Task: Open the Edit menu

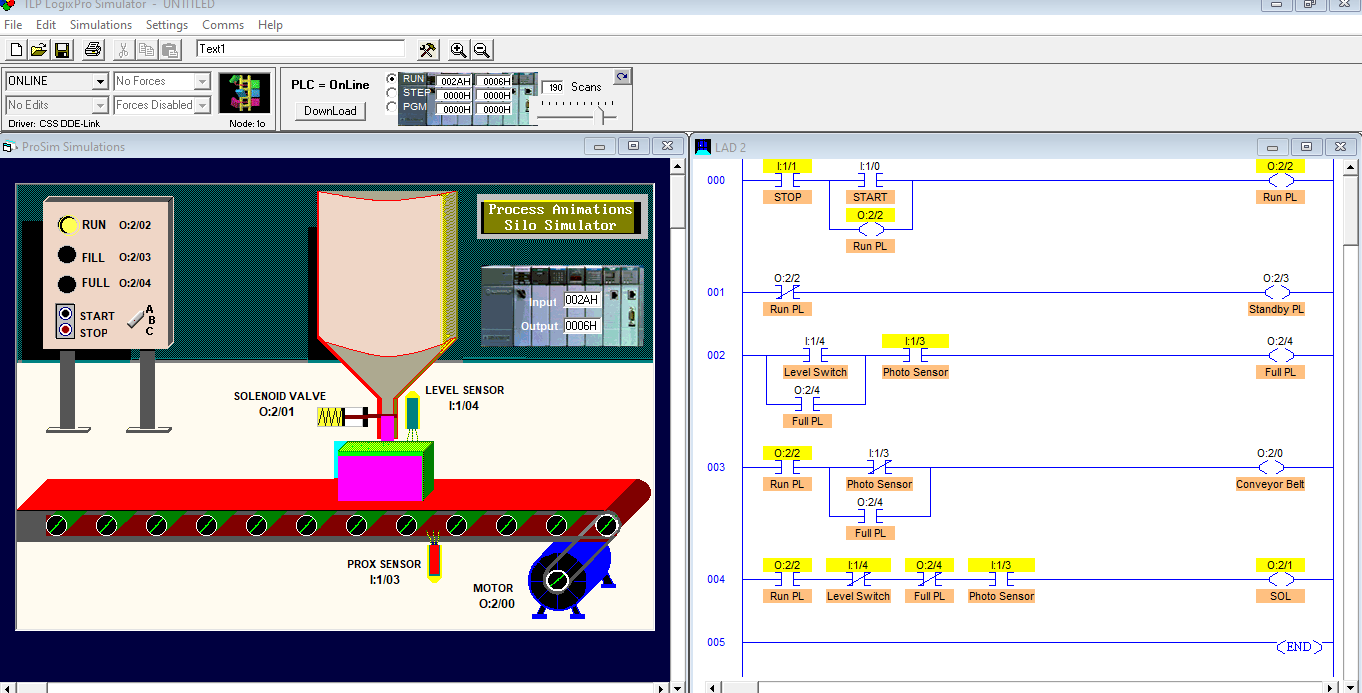Action: (x=46, y=24)
